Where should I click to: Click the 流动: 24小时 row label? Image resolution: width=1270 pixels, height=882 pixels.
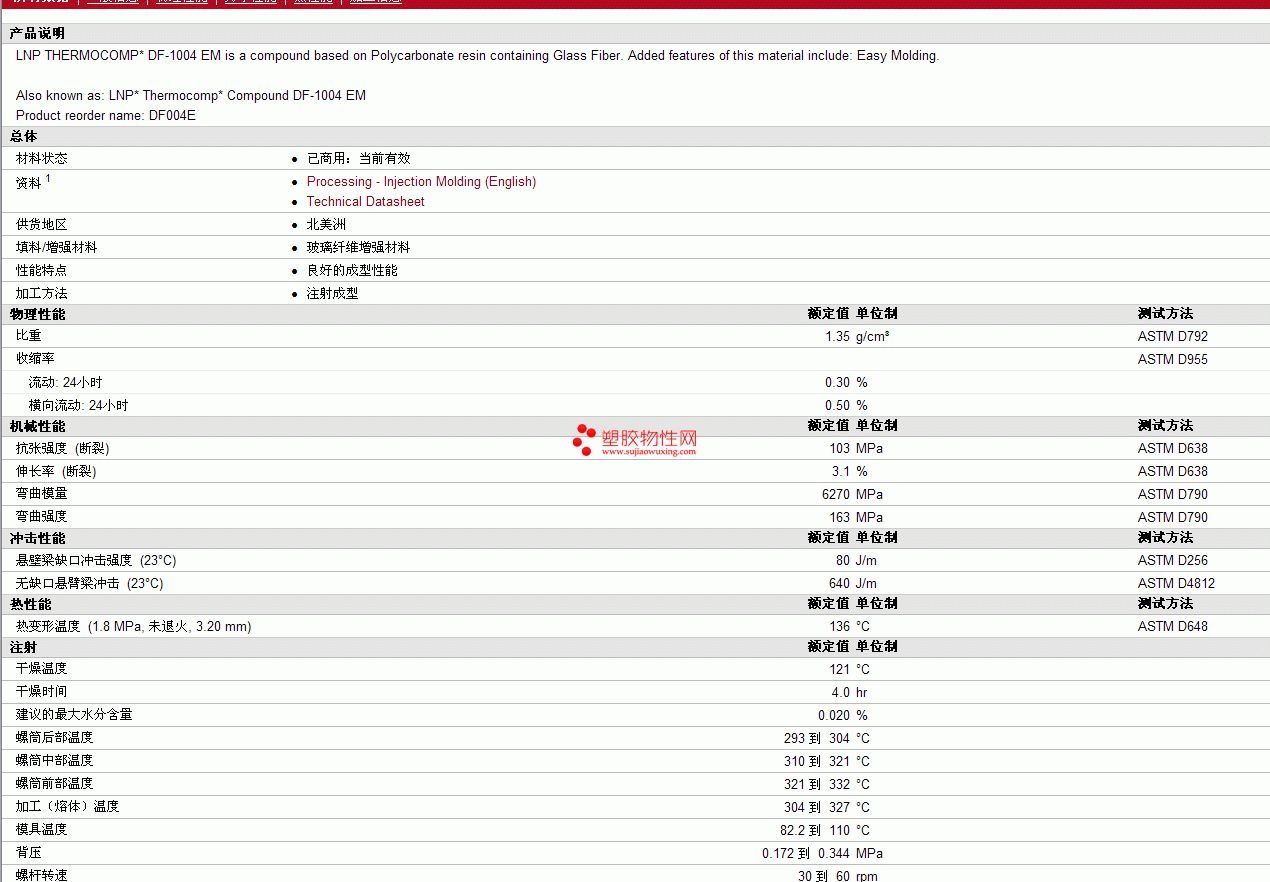click(x=65, y=382)
